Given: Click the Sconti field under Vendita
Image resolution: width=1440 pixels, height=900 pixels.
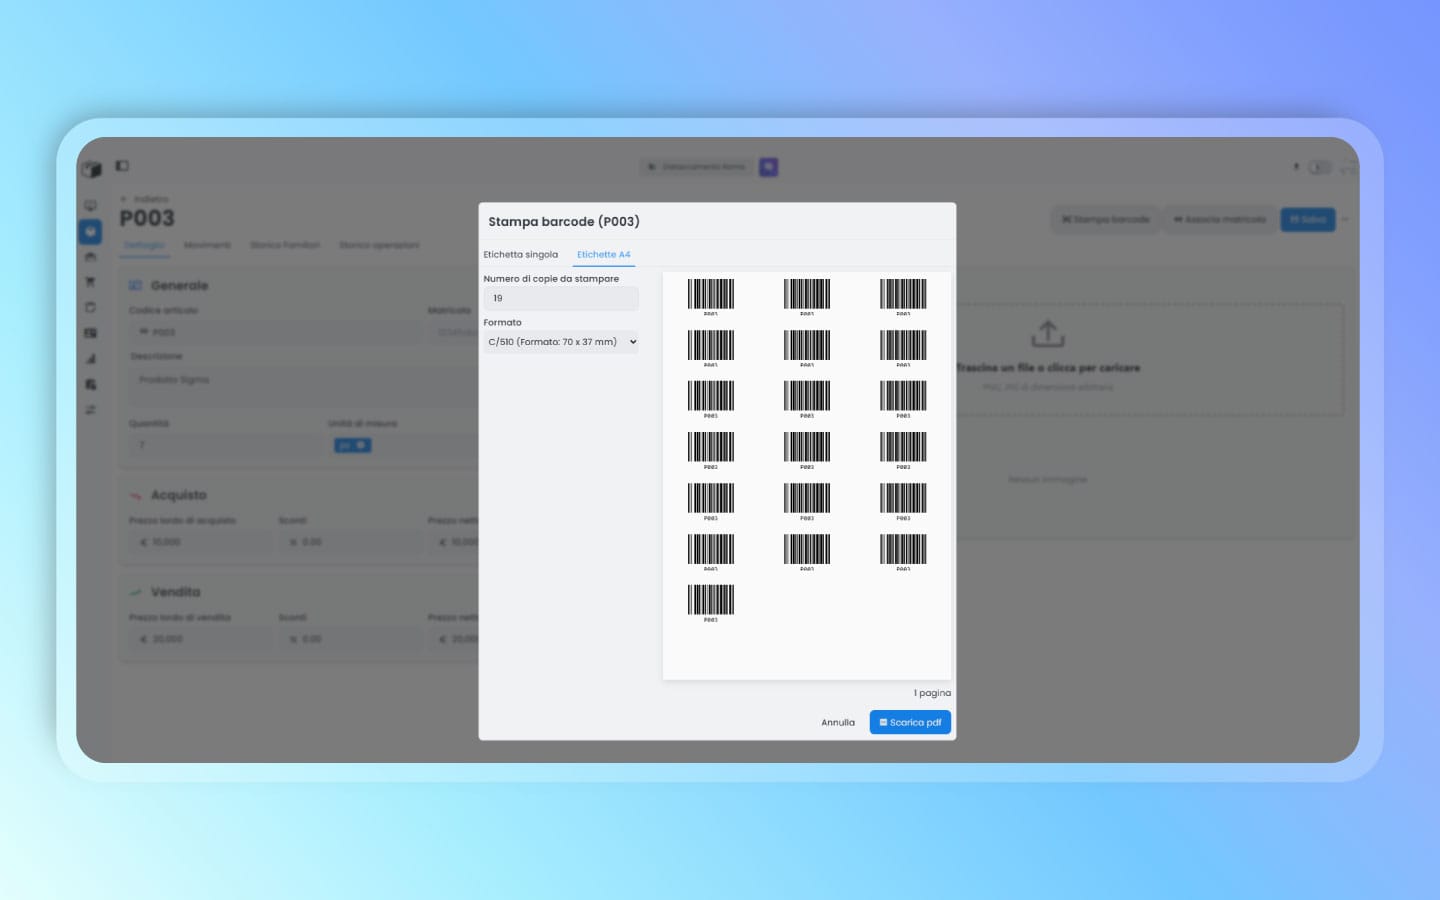Looking at the screenshot, I should point(350,639).
